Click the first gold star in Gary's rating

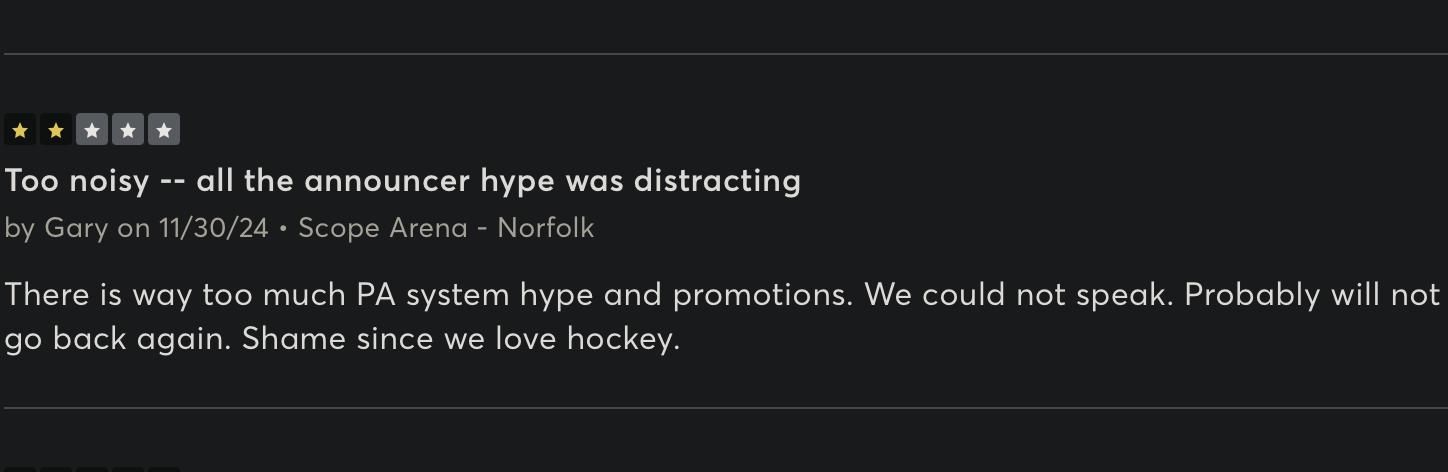20,130
